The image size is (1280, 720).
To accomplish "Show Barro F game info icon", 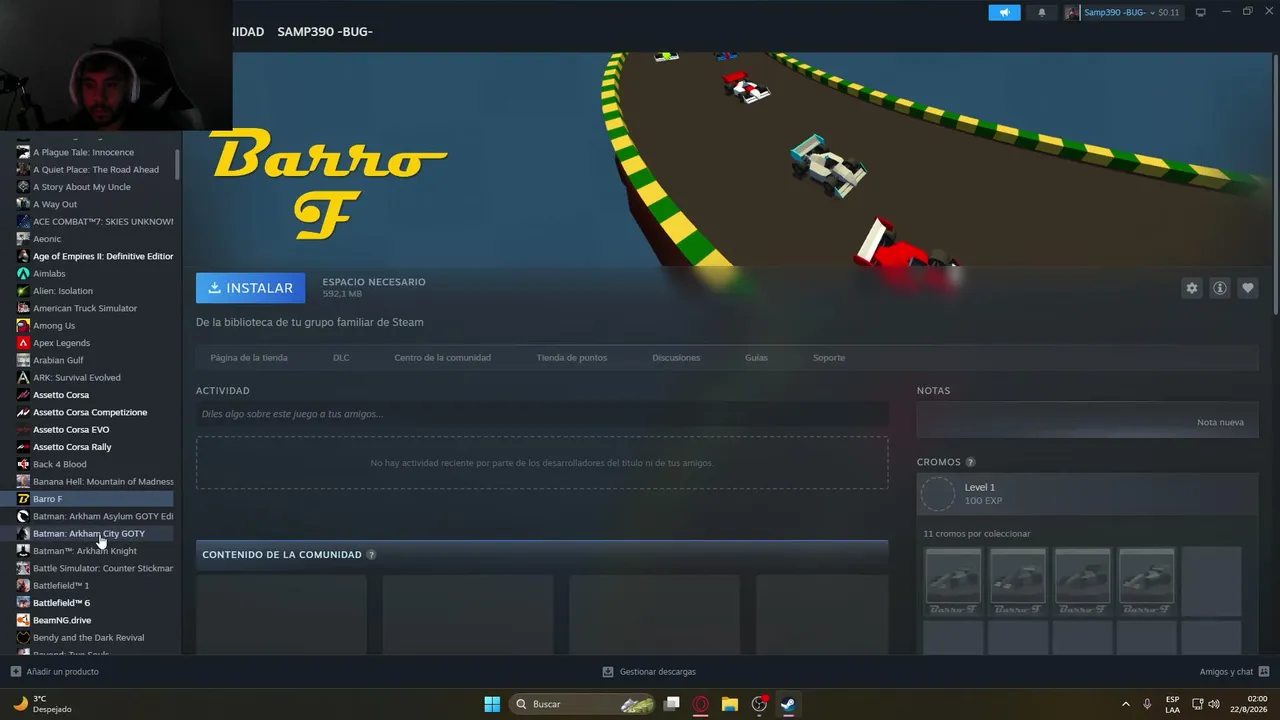I will pos(1220,288).
